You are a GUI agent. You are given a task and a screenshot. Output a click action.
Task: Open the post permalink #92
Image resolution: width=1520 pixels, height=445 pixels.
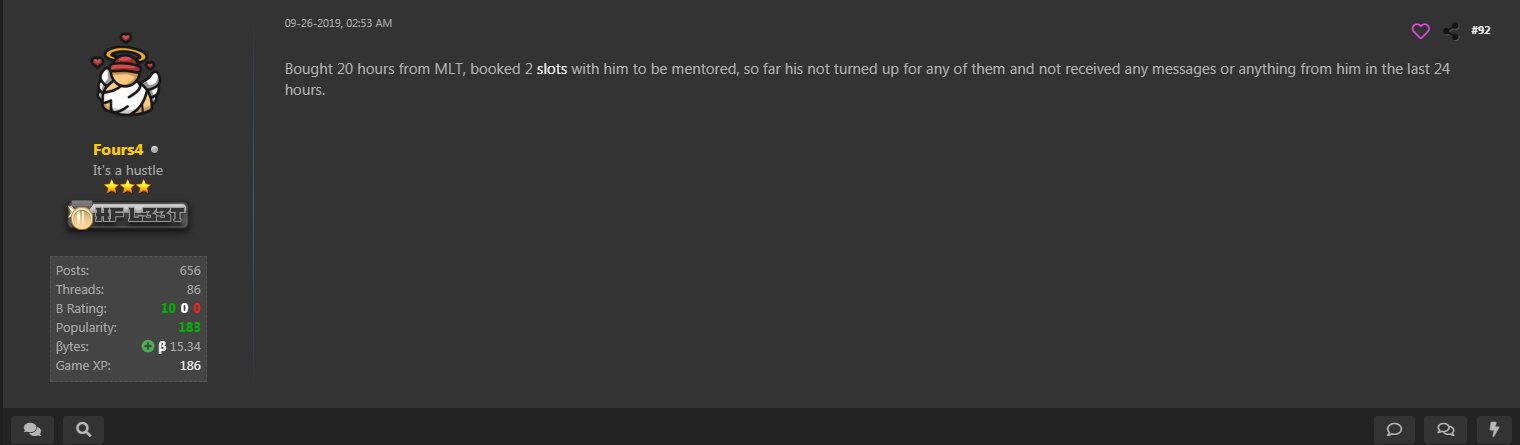pyautogui.click(x=1481, y=31)
